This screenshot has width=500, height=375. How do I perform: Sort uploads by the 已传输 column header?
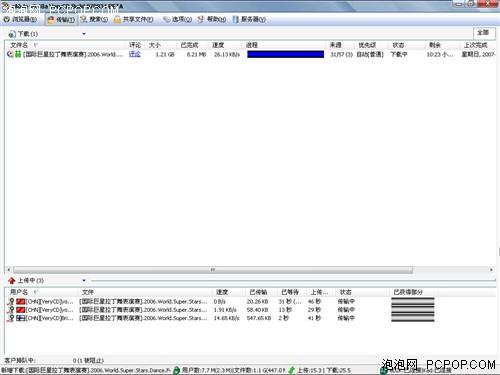[x=258, y=292]
